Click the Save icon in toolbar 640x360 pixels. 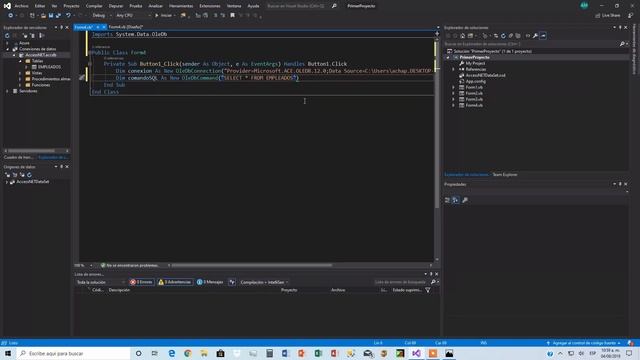coord(51,16)
